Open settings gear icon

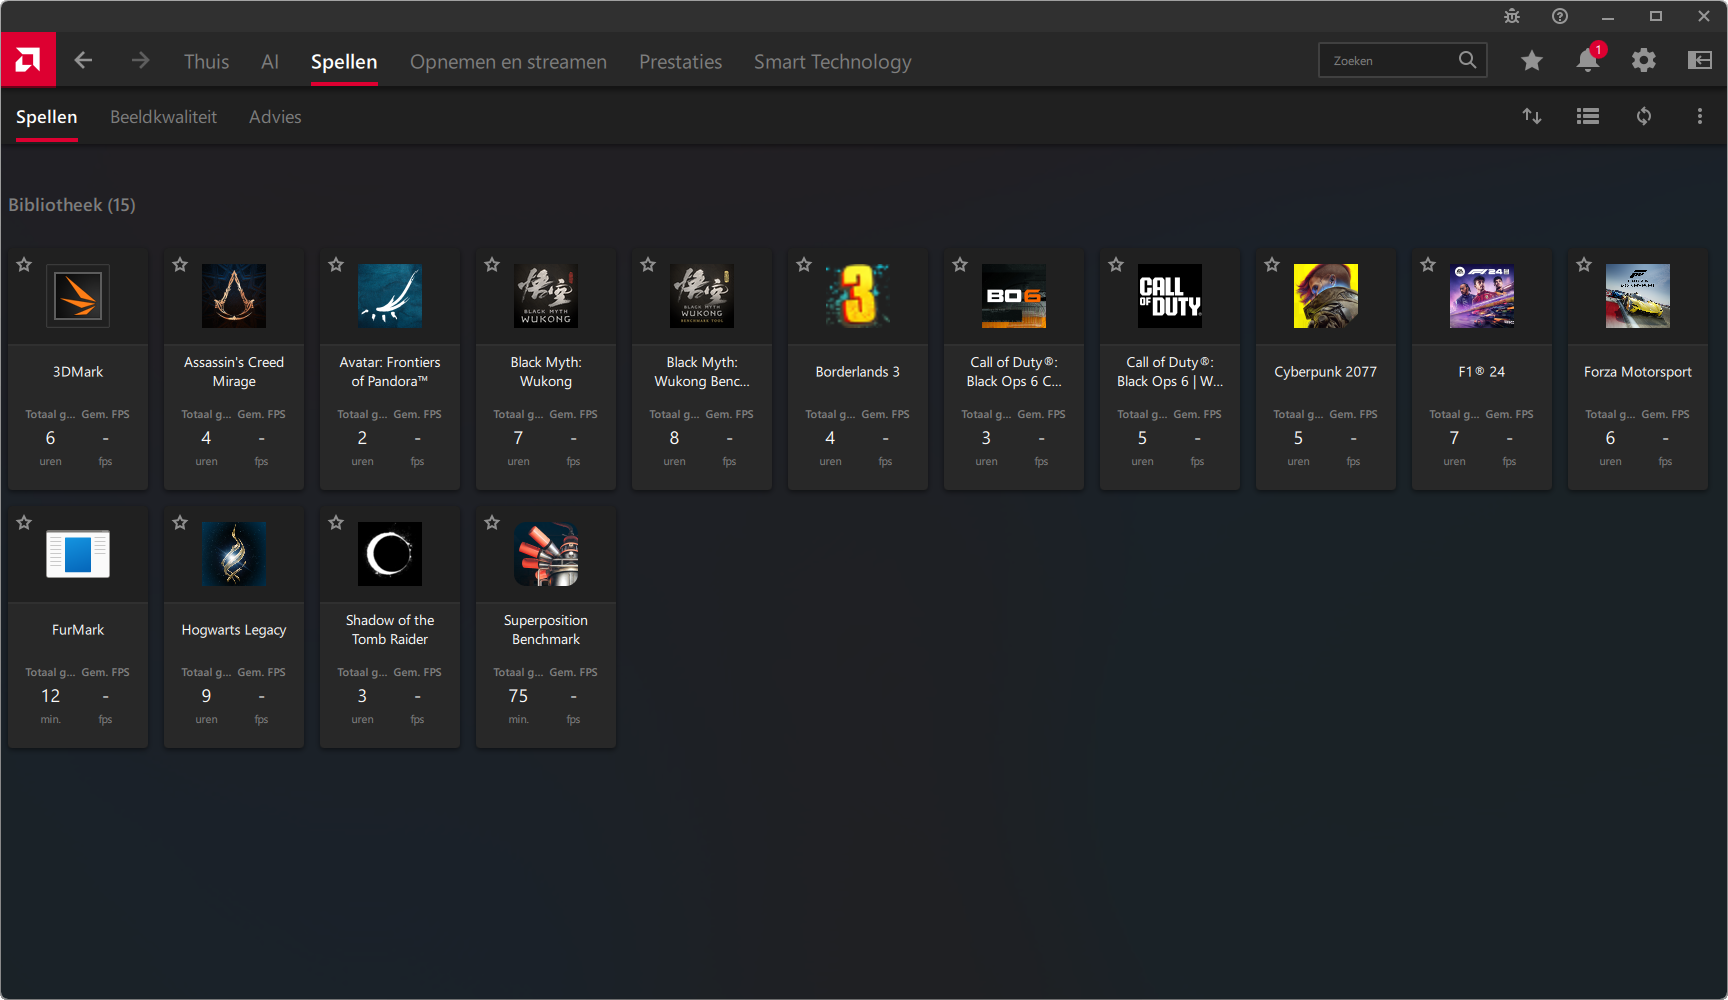point(1643,61)
